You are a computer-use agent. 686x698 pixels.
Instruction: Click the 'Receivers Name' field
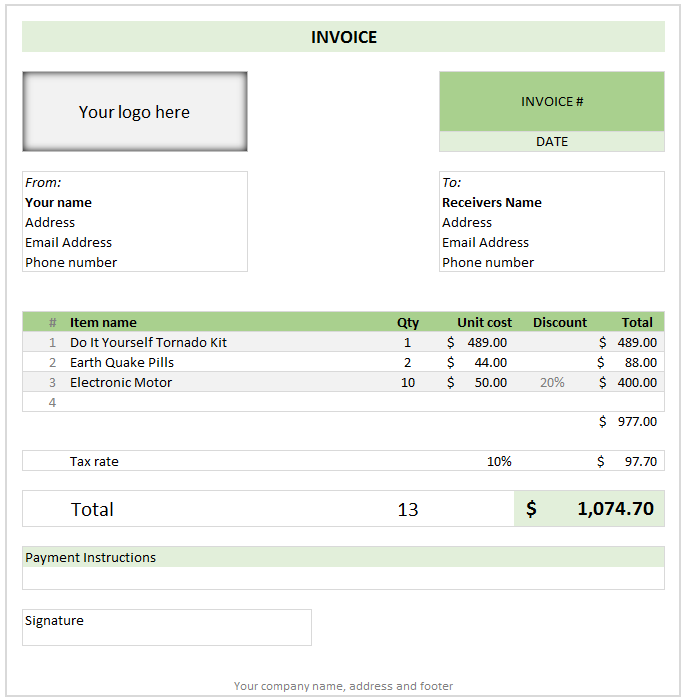pos(492,202)
